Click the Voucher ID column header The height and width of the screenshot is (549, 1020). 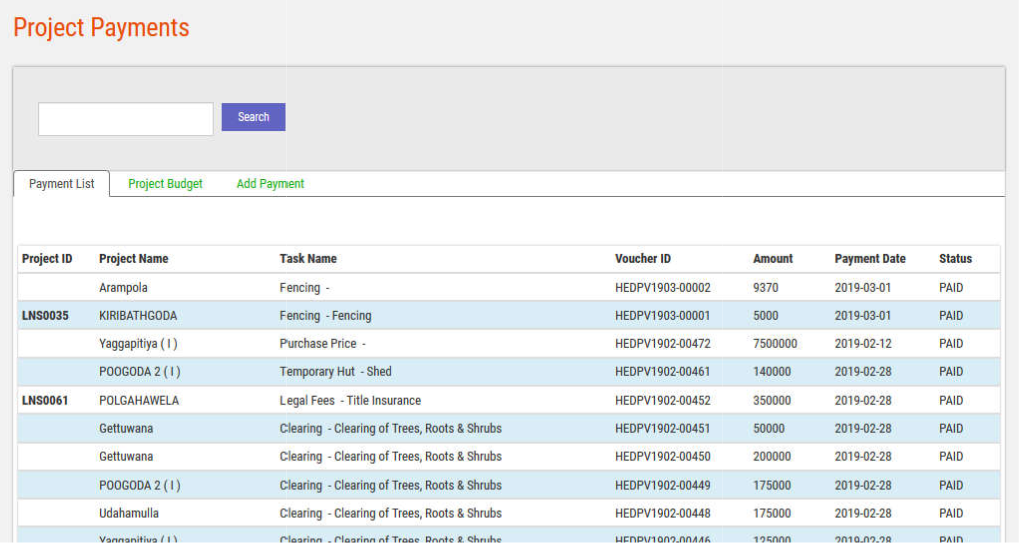643,259
